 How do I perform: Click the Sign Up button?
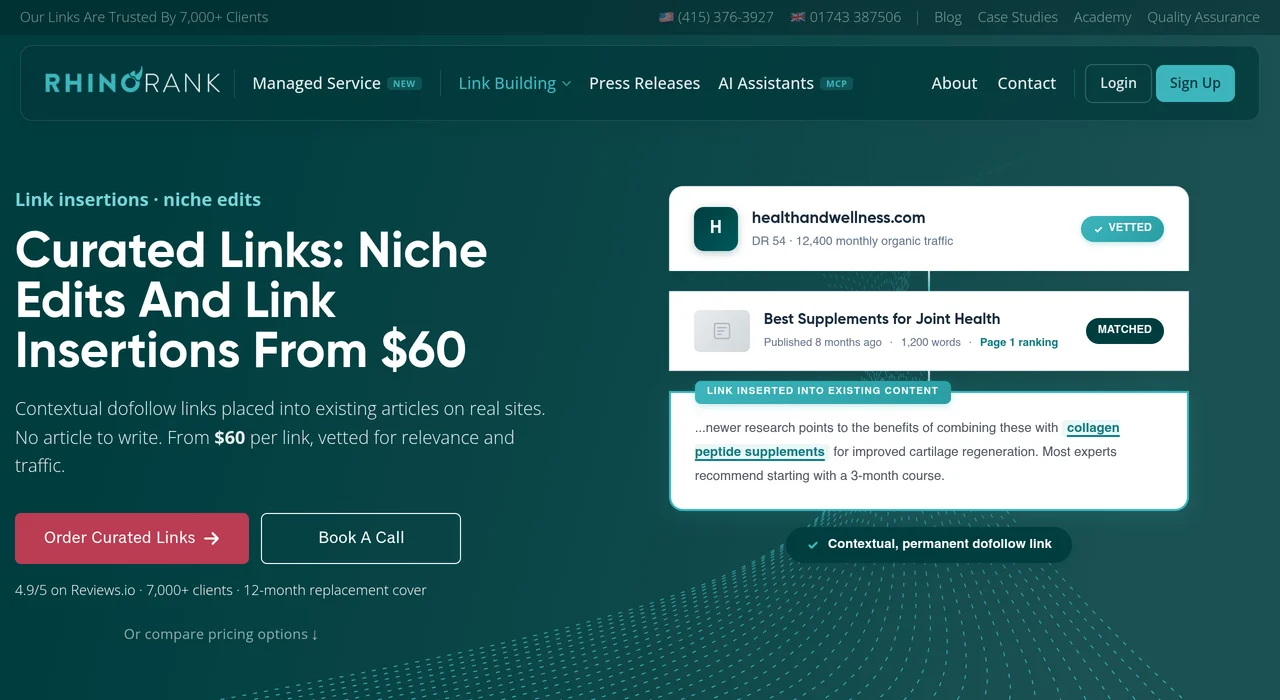[x=1195, y=83]
